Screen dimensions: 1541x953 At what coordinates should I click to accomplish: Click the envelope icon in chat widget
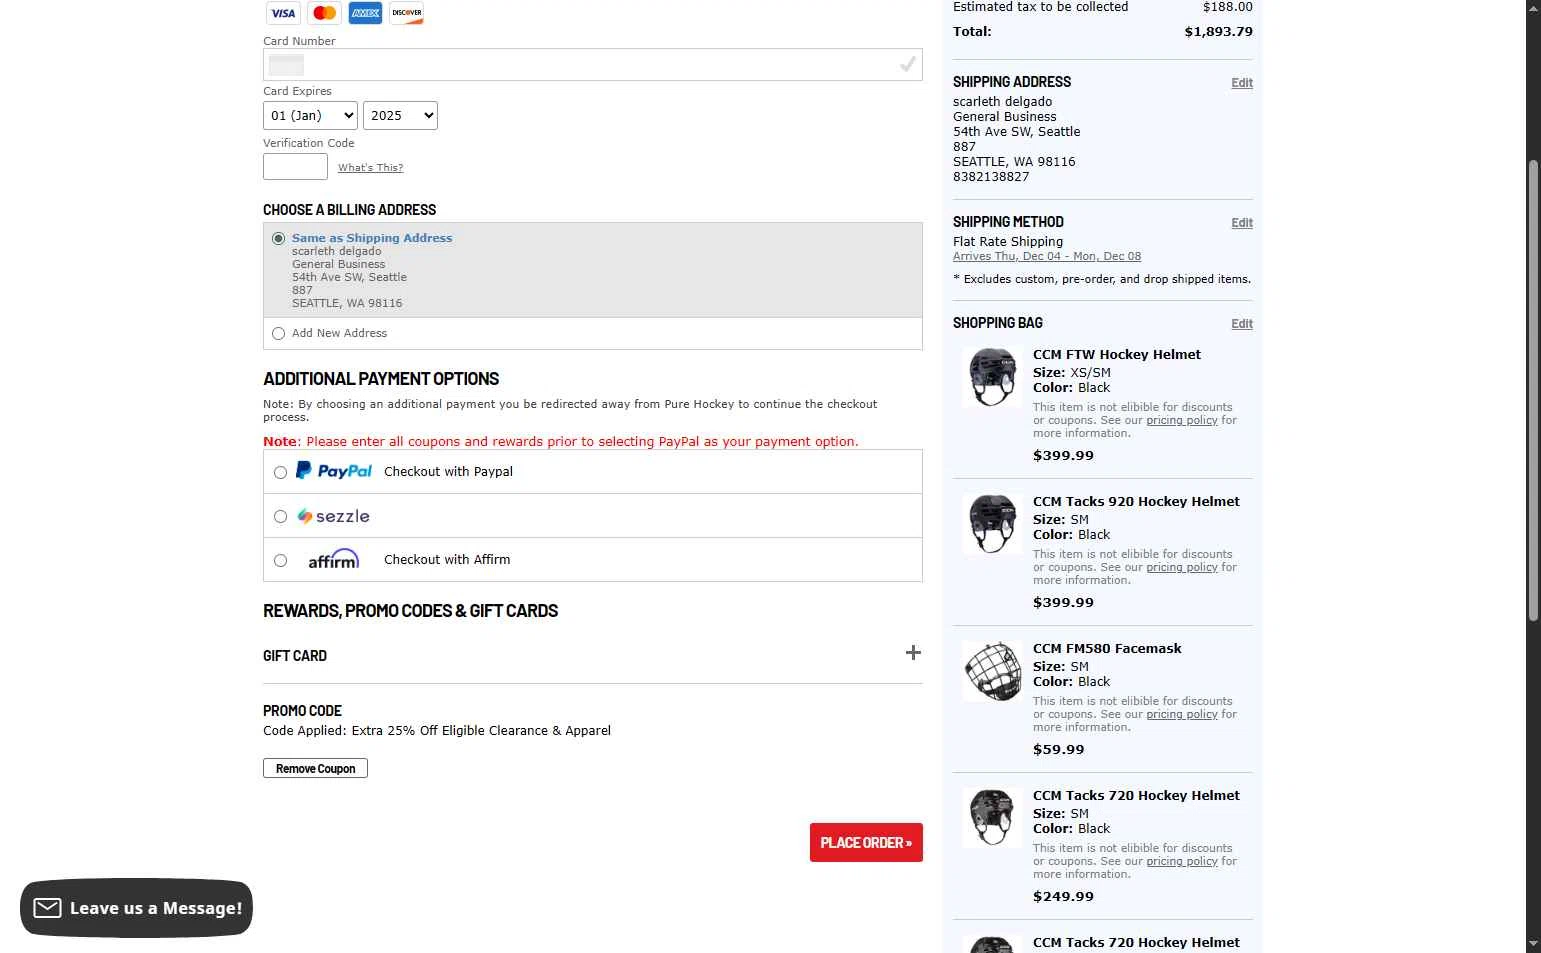[x=47, y=908]
